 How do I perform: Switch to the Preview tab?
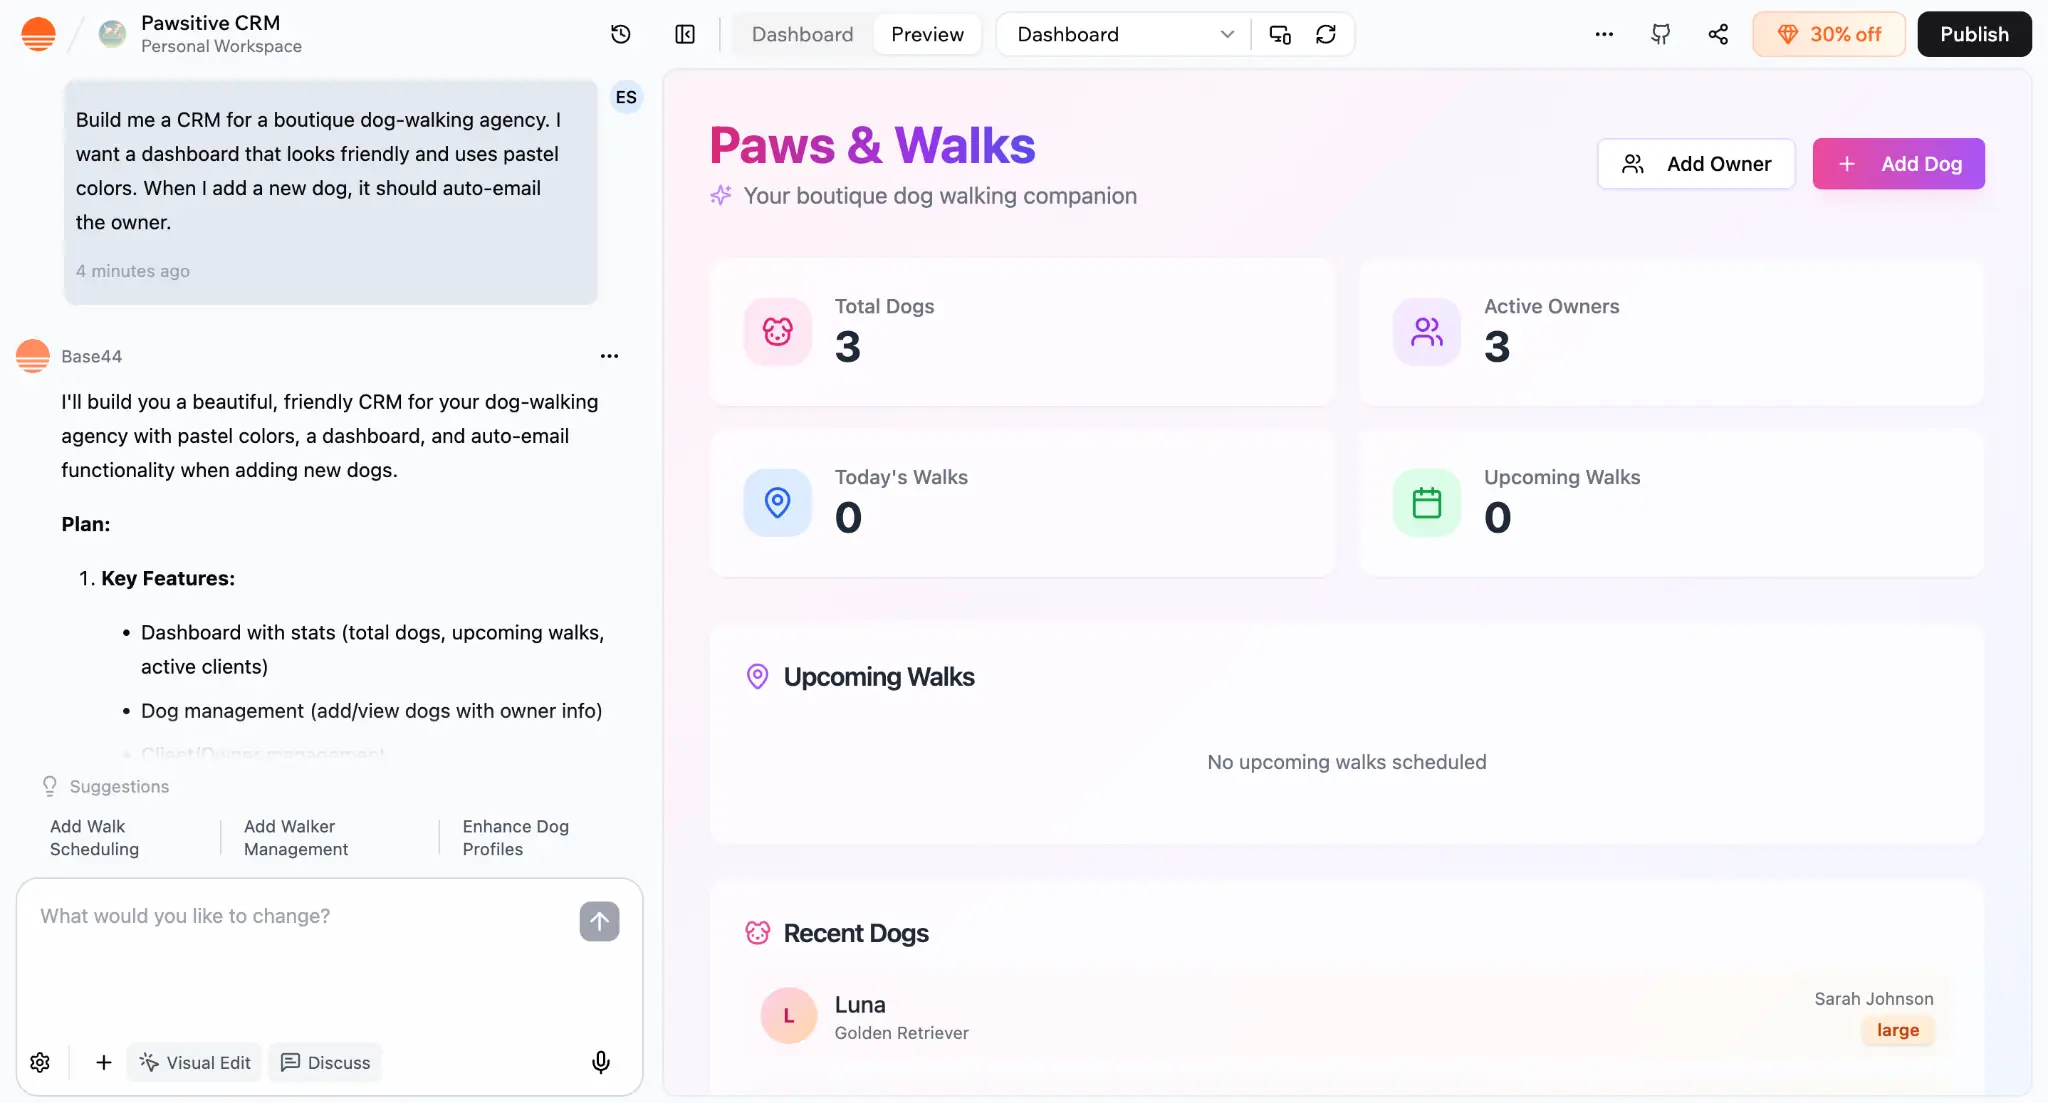click(926, 33)
